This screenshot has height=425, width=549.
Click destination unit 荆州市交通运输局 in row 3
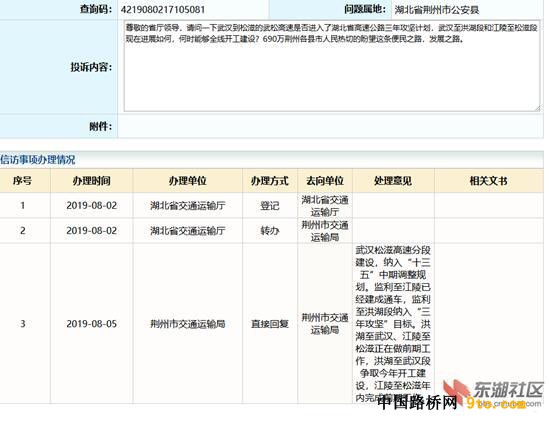(325, 324)
